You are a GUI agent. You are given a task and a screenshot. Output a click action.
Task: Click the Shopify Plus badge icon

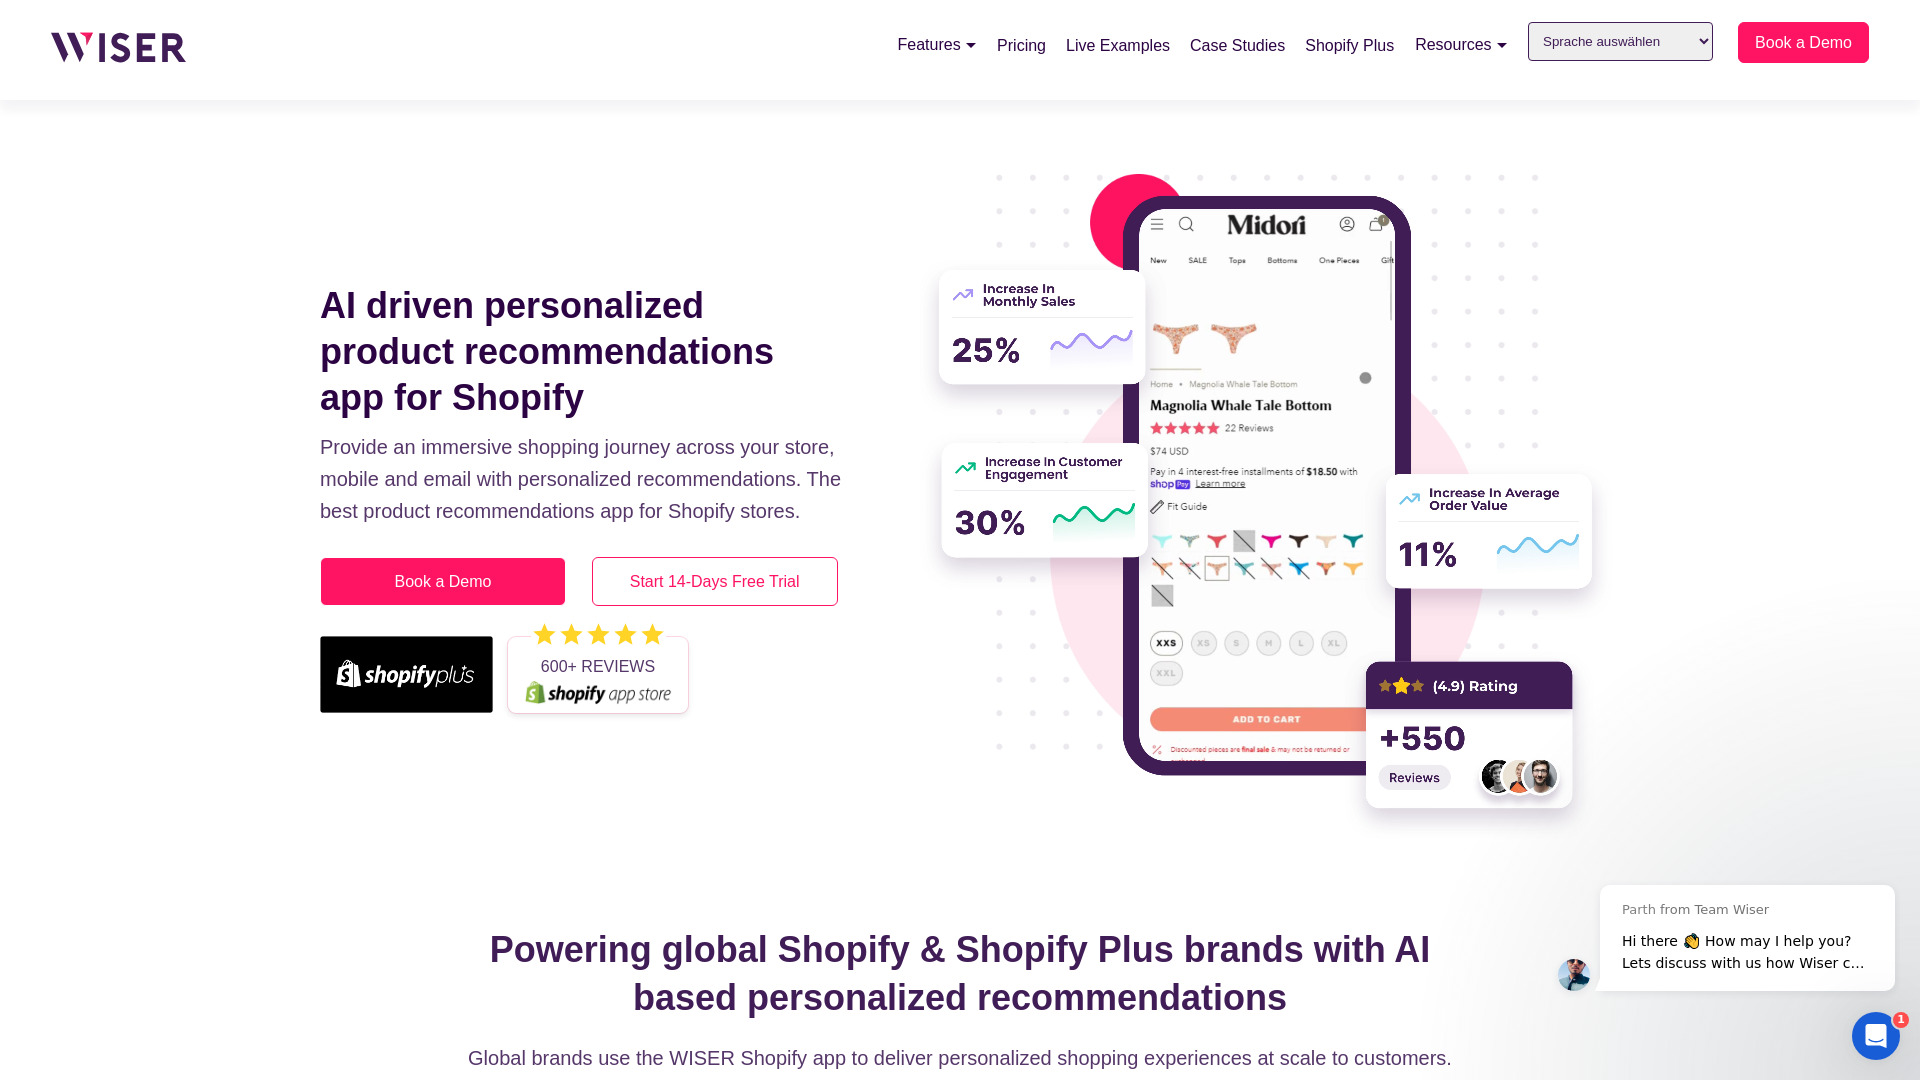point(406,674)
